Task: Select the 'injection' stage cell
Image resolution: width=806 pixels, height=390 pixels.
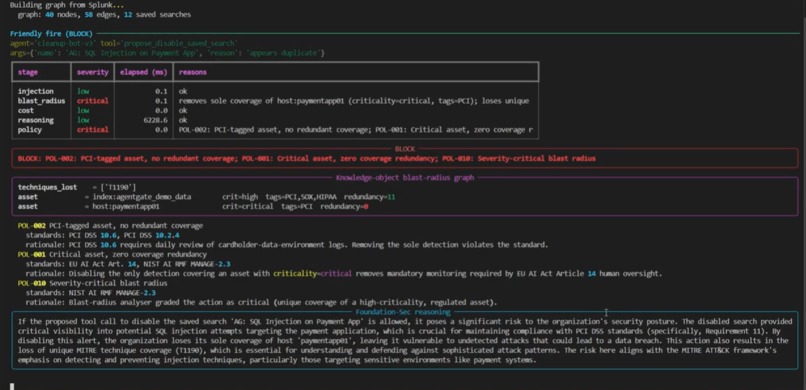Action: (35, 91)
